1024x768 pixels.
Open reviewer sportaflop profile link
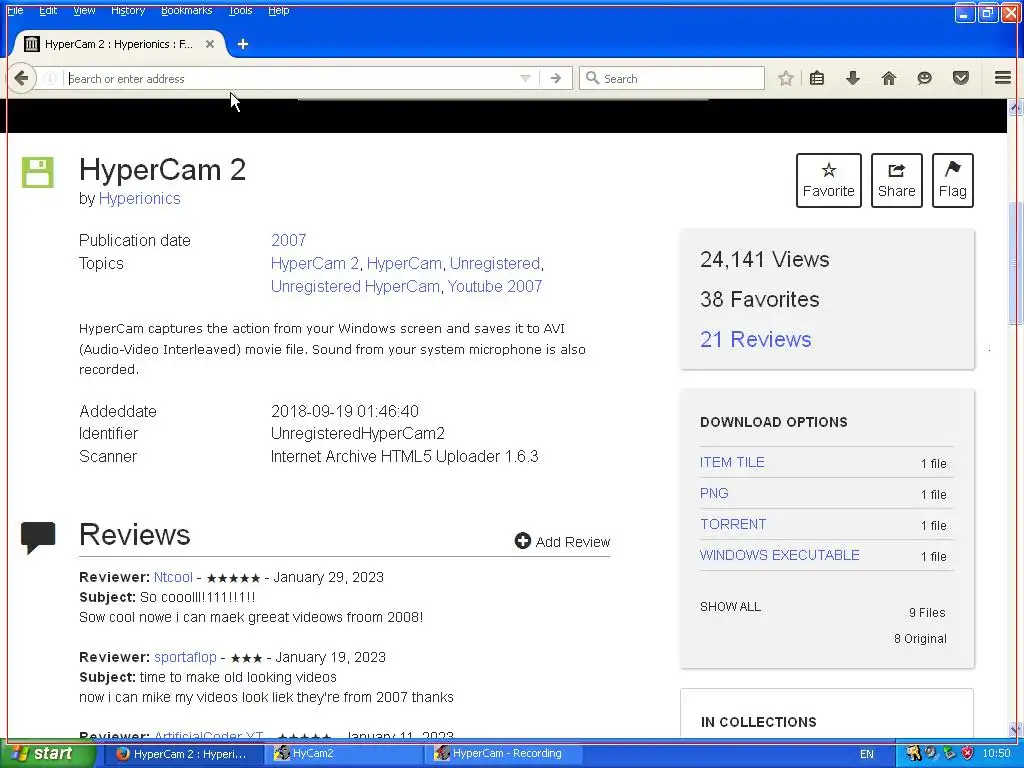[185, 657]
